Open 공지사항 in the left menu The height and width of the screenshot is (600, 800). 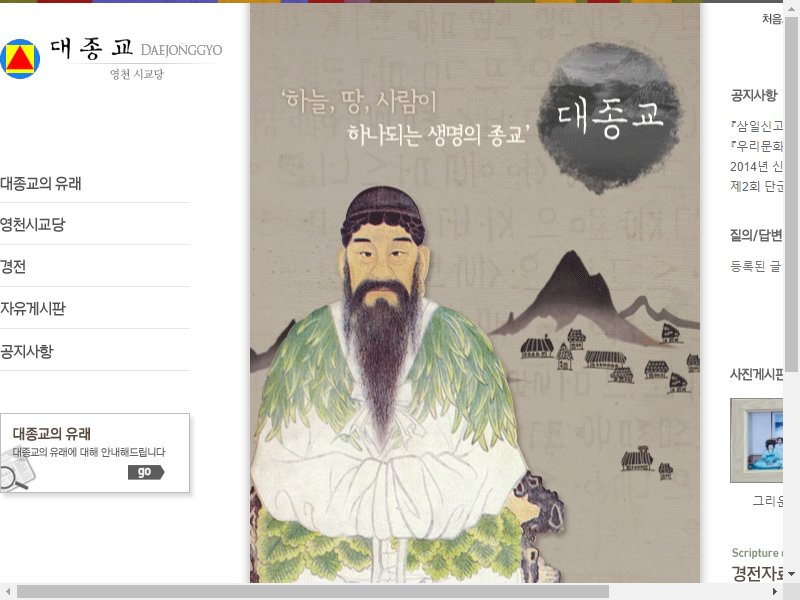(27, 351)
